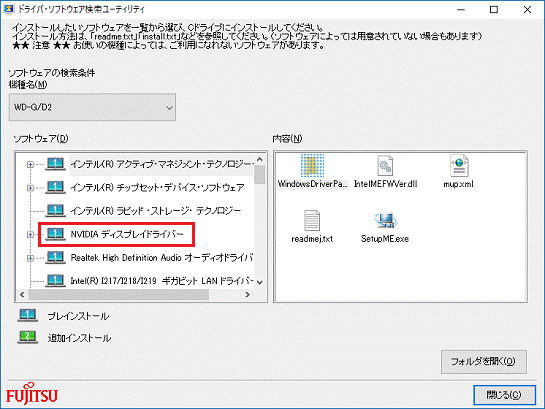
Task: Expand the インテル(R) チップセット・デバイス tree node
Action: pos(30,188)
